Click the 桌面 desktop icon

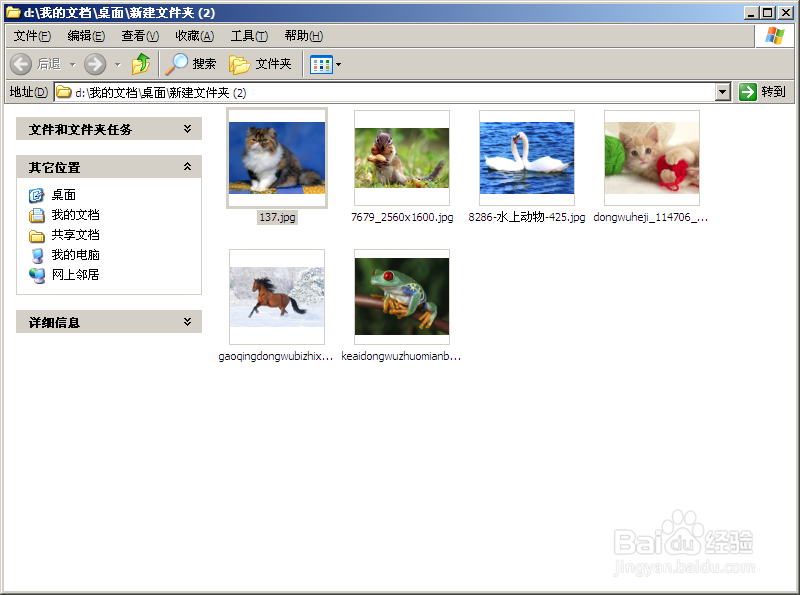pos(37,195)
